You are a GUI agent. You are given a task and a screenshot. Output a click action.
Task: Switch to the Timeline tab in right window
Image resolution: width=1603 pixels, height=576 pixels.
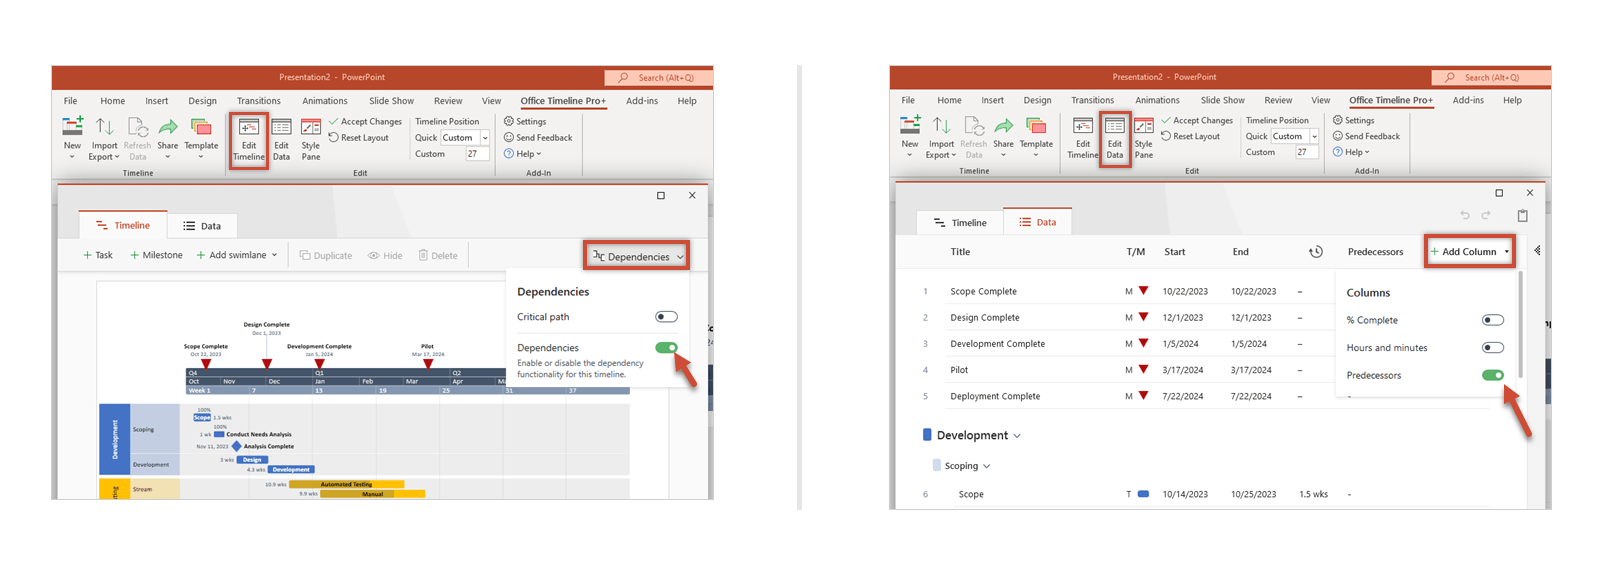click(959, 223)
